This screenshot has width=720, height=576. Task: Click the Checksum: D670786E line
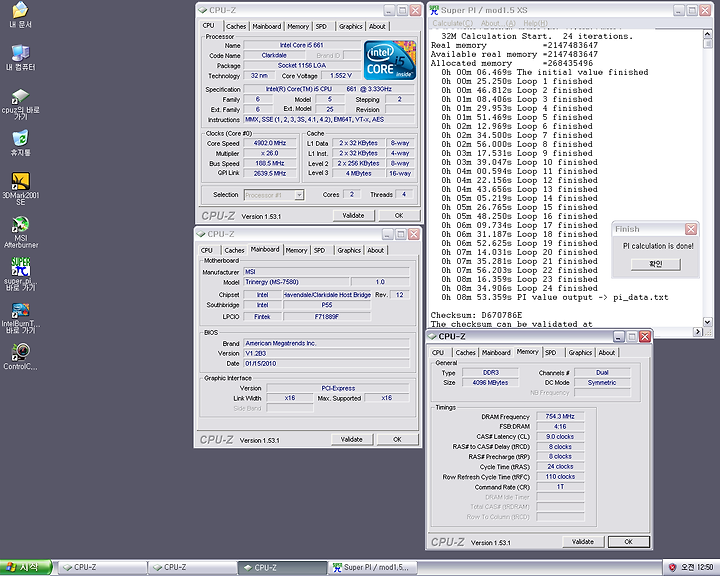click(x=476, y=315)
